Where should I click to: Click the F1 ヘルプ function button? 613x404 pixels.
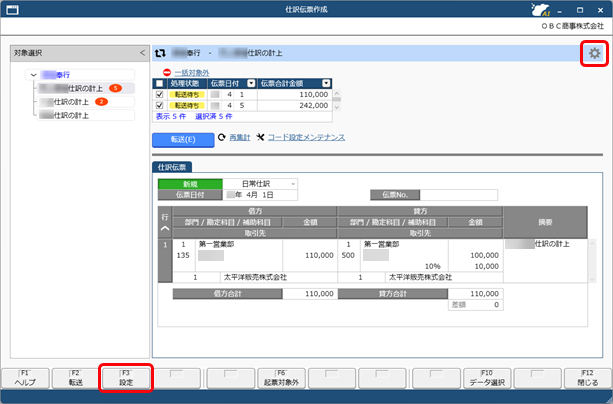25,379
